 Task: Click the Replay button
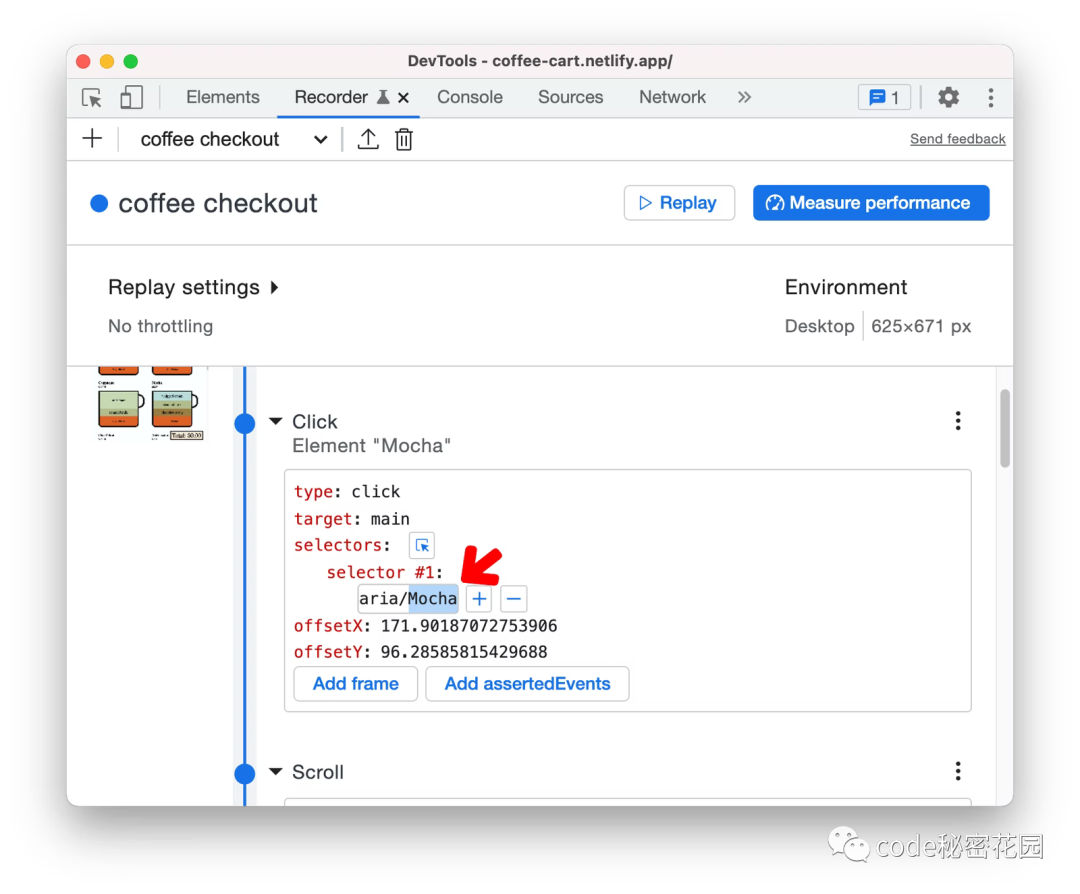679,202
